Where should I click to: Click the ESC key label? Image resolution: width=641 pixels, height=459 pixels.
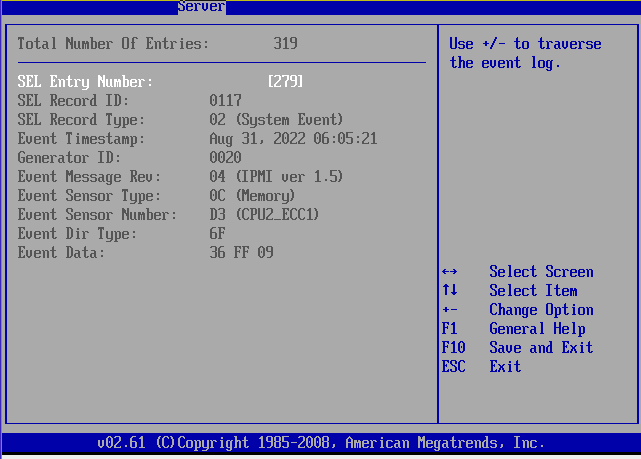tap(453, 367)
